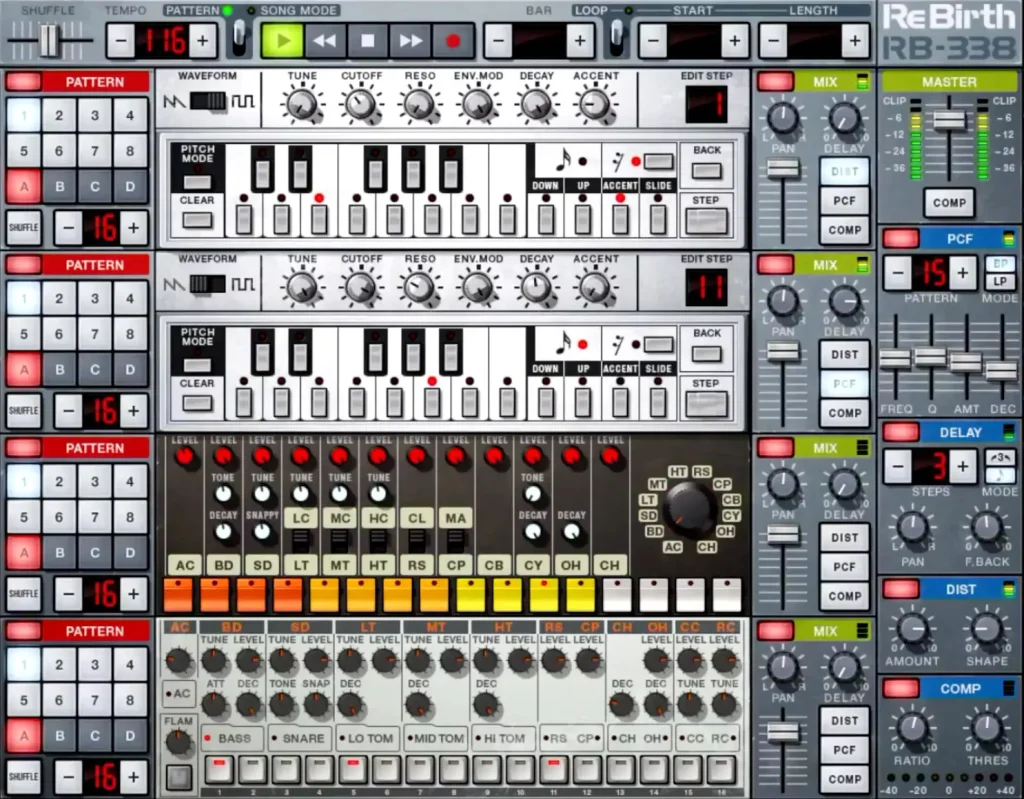Click the first synth Reso knob
1024x799 pixels.
[x=419, y=105]
